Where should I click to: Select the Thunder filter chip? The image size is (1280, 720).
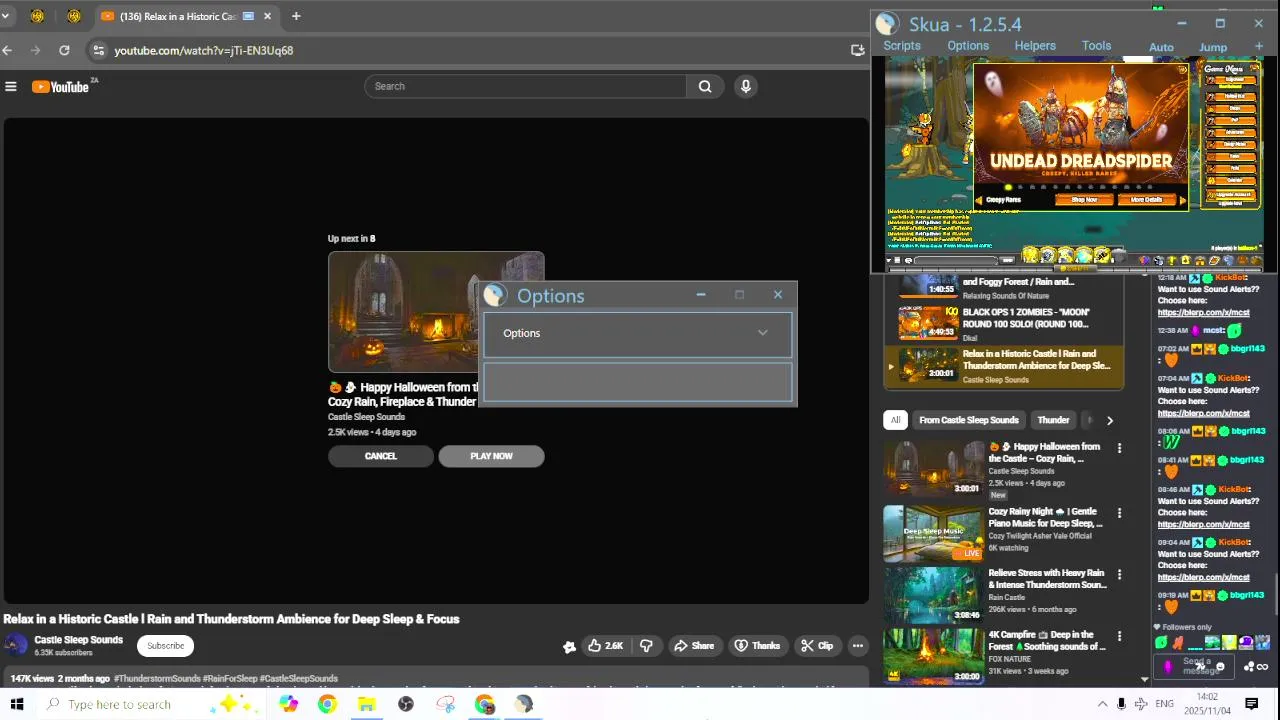1053,420
